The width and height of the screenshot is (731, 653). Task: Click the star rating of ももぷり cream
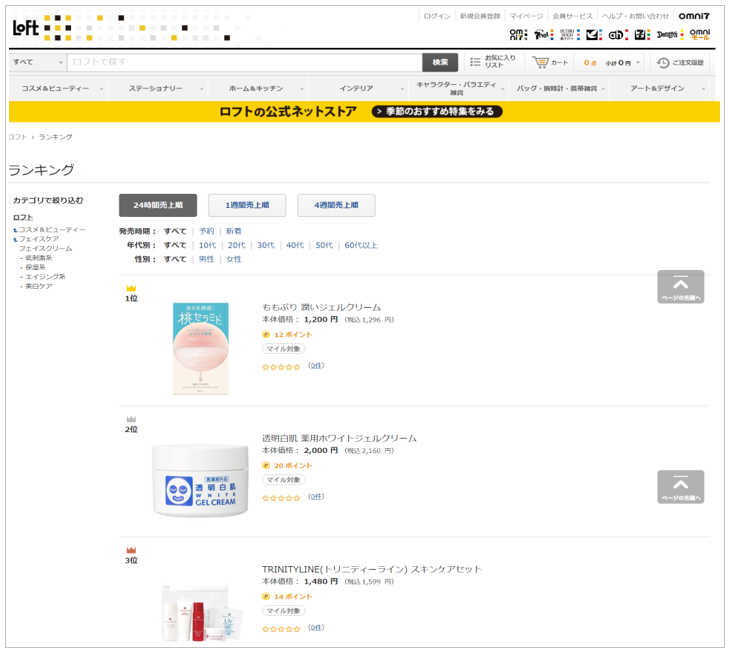pyautogui.click(x=281, y=367)
